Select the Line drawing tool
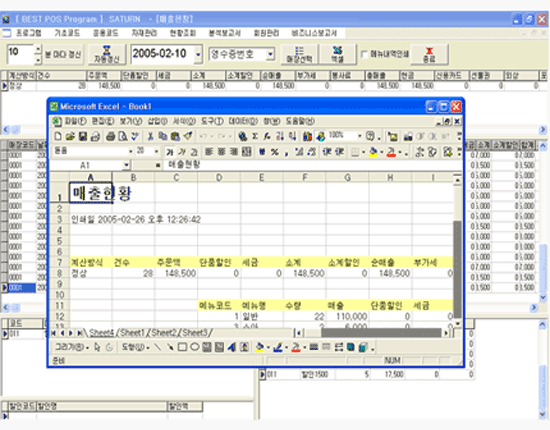Image resolution: width=550 pixels, height=430 pixels. coord(157,347)
